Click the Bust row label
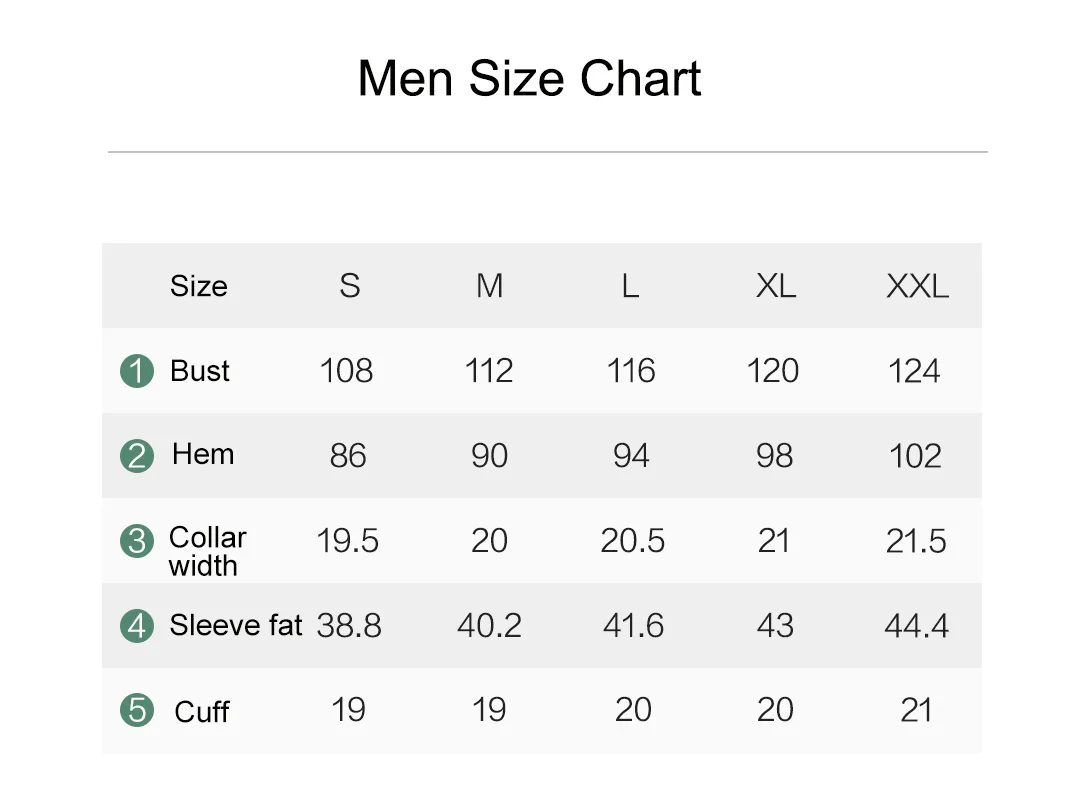This screenshot has width=1080, height=789. click(x=200, y=371)
